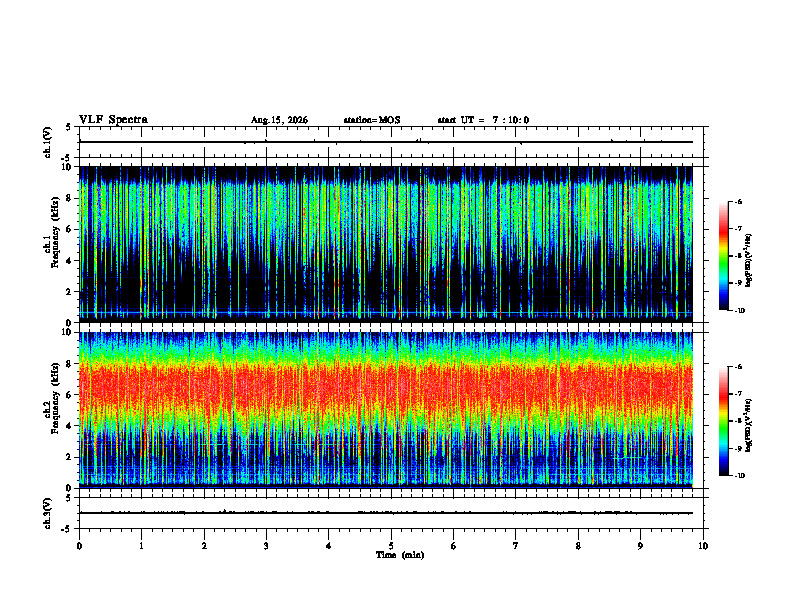Viewport: 792px width, 612px height.
Task: Click the ch.3 voltage waveform strip
Action: point(391,513)
